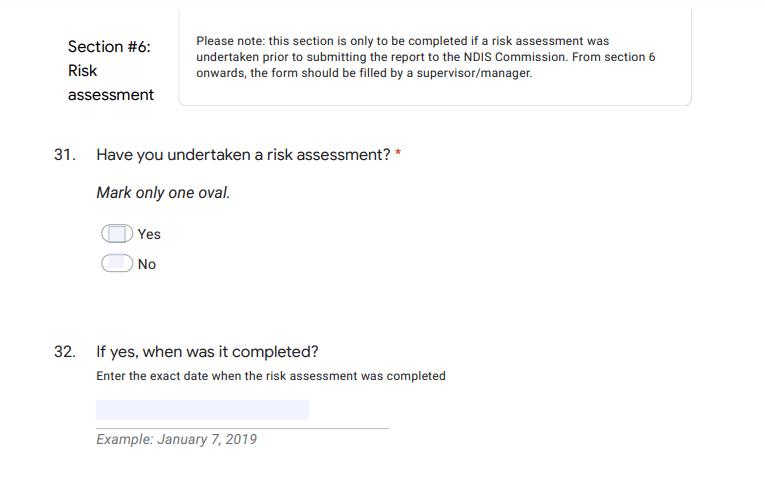This screenshot has width=765, height=485.
Task: Click the underline beneath the date field
Action: [242, 428]
